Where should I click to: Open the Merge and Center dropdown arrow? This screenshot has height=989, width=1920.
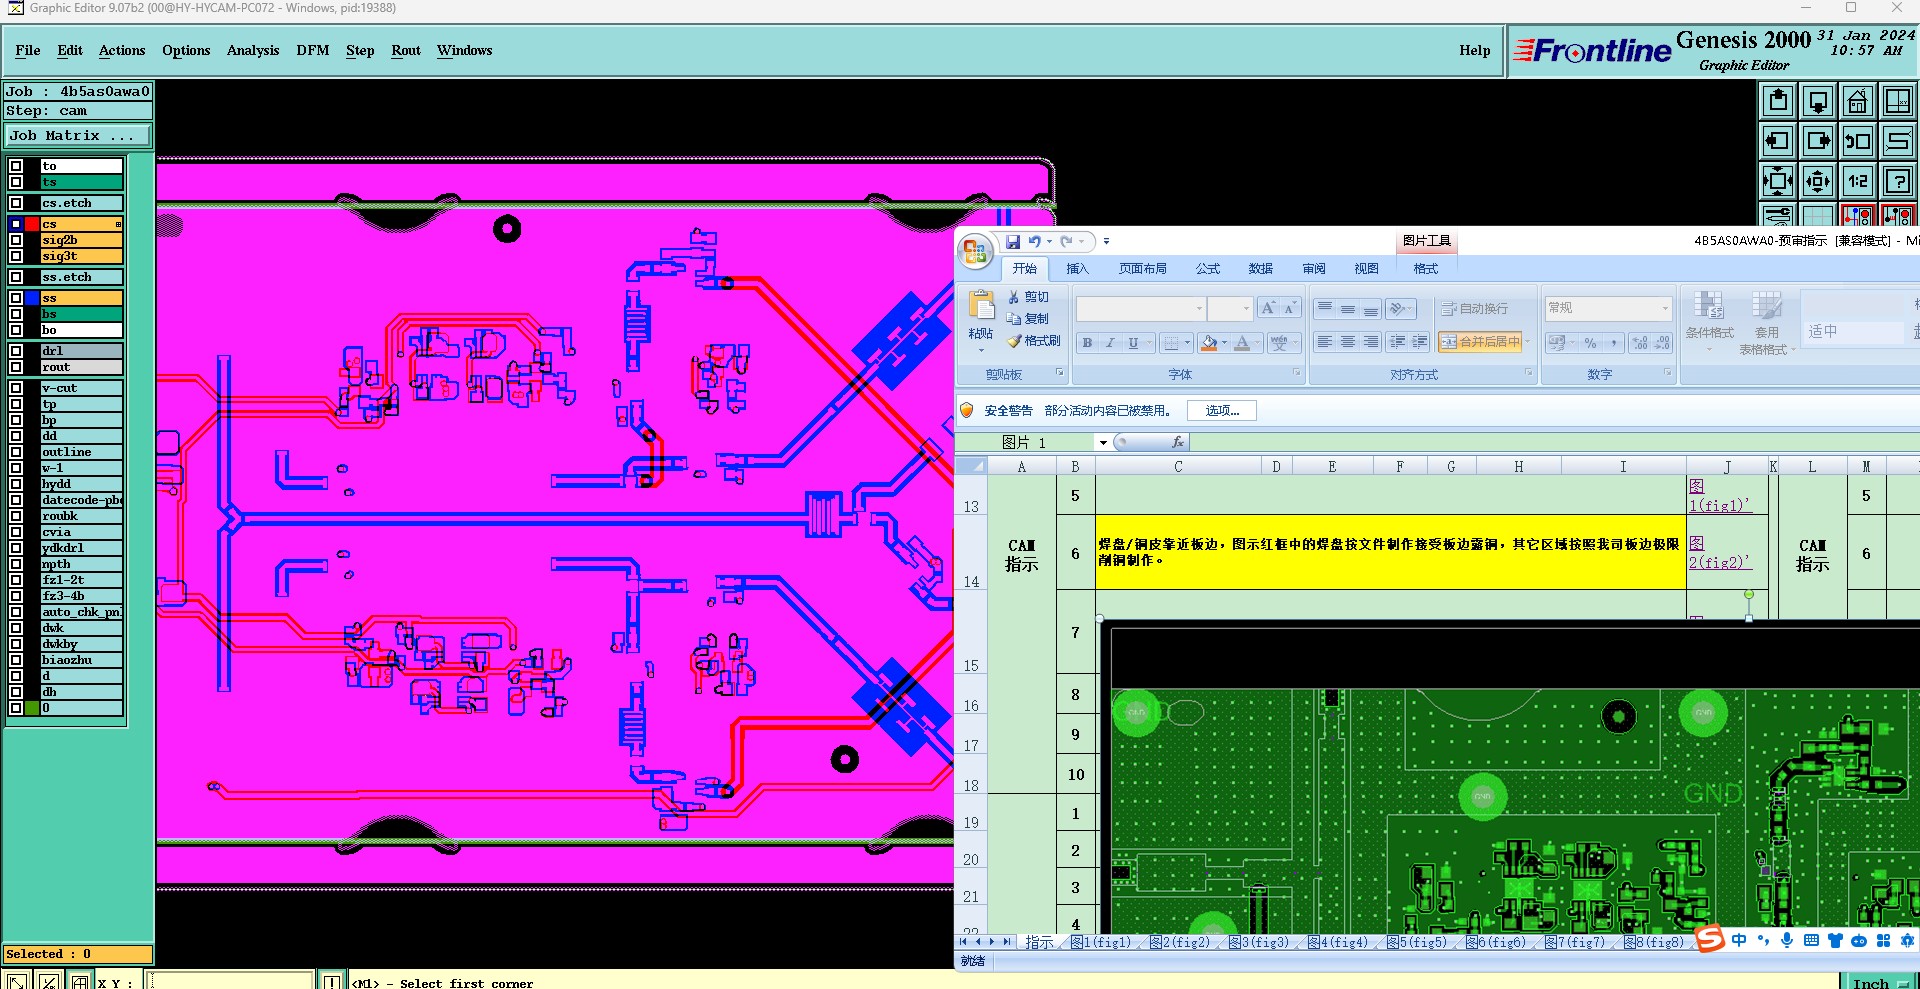[x=1528, y=342]
